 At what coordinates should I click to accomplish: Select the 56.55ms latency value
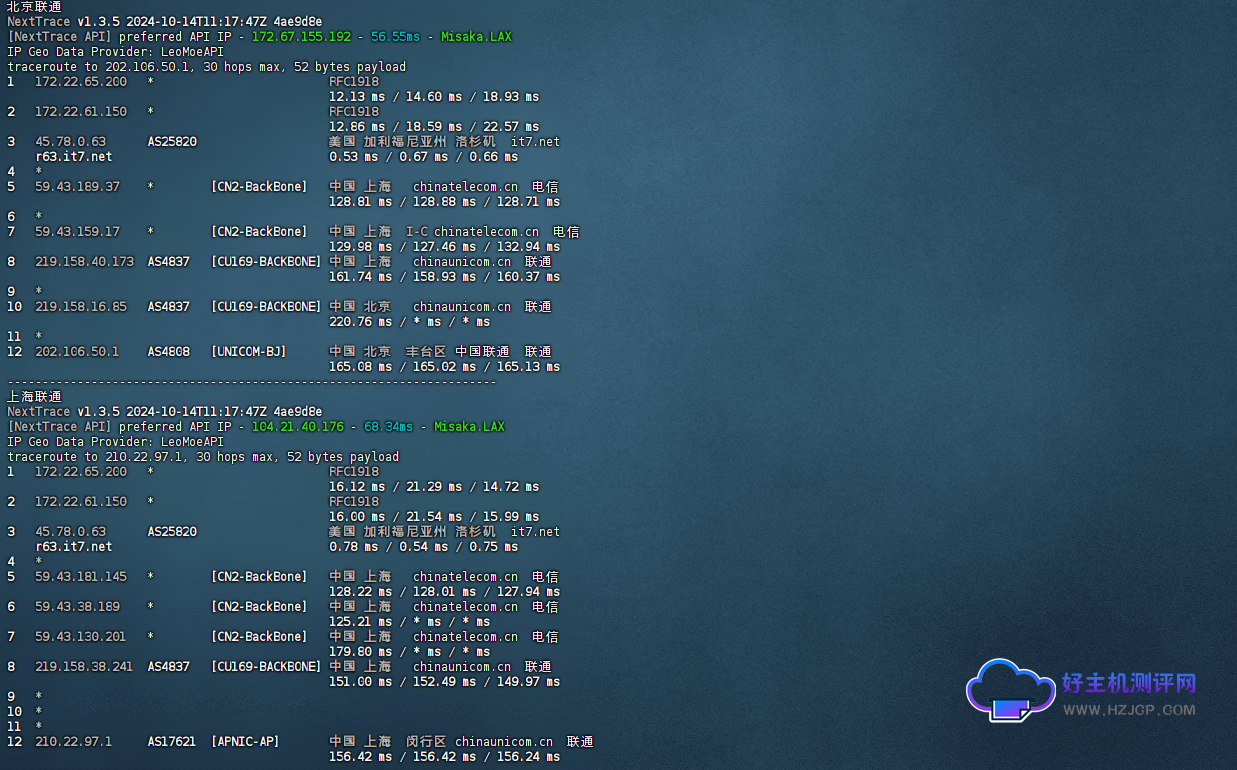pyautogui.click(x=395, y=37)
